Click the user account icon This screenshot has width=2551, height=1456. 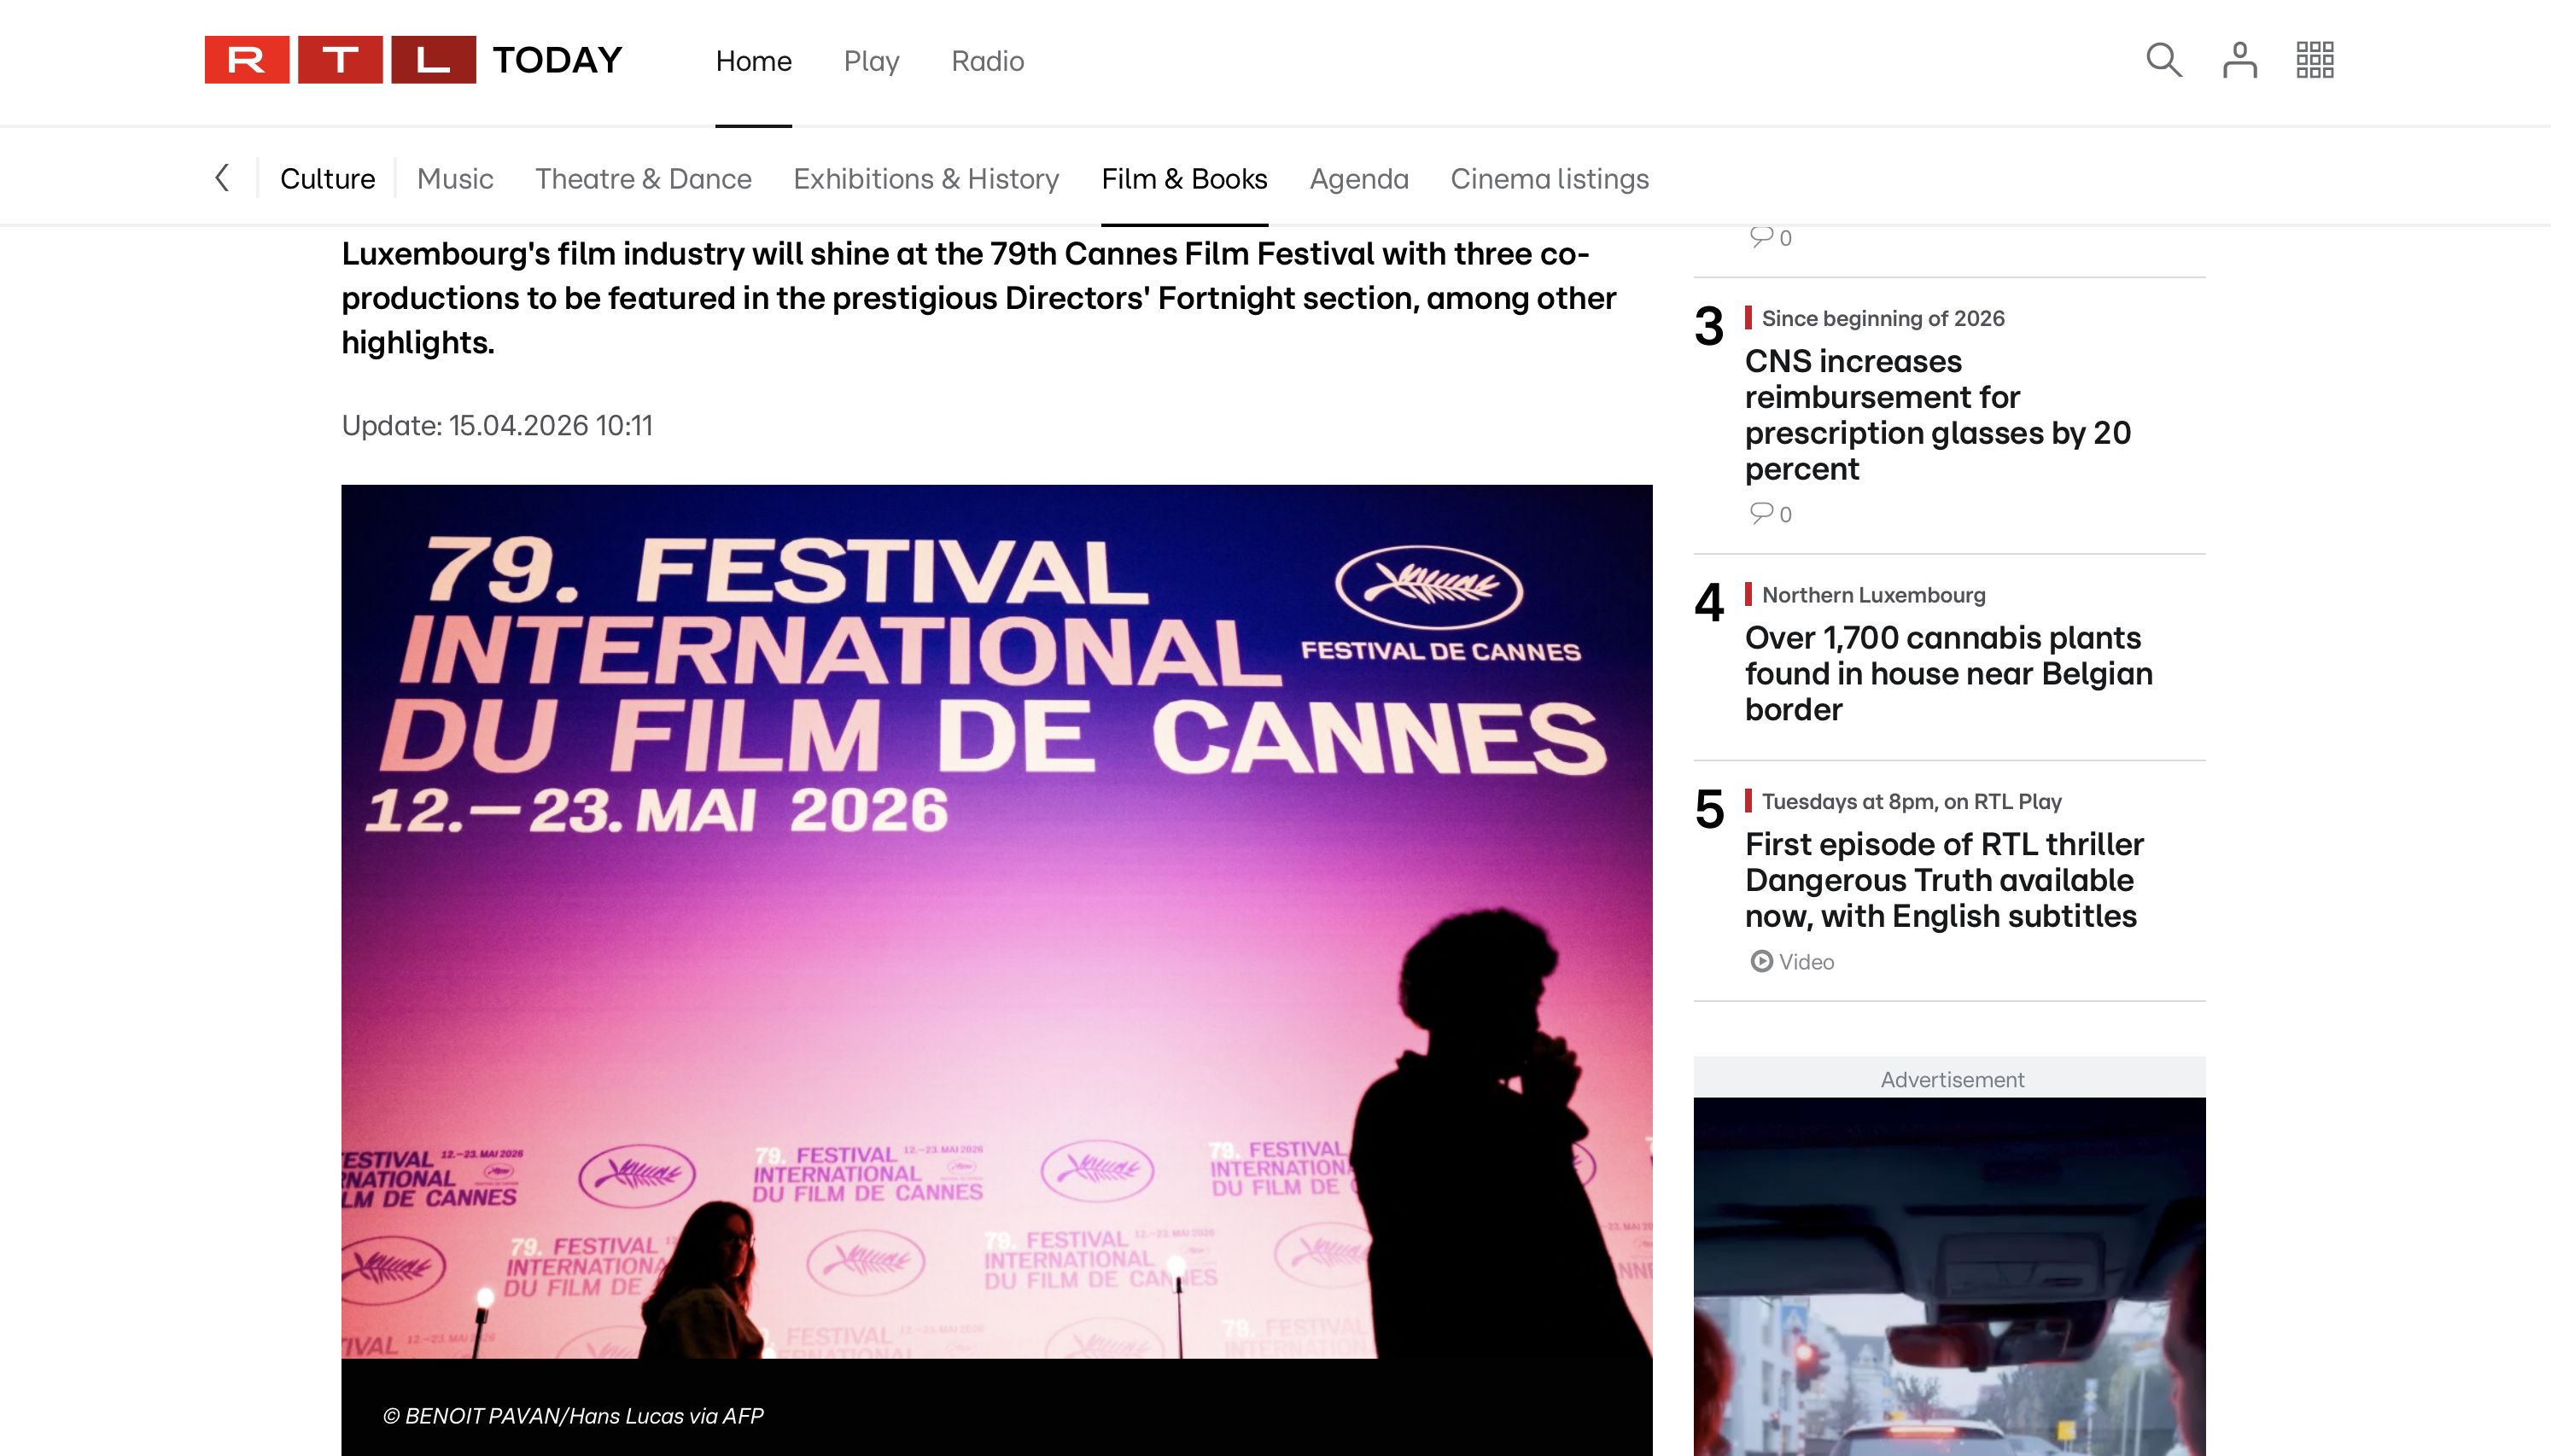point(2239,60)
